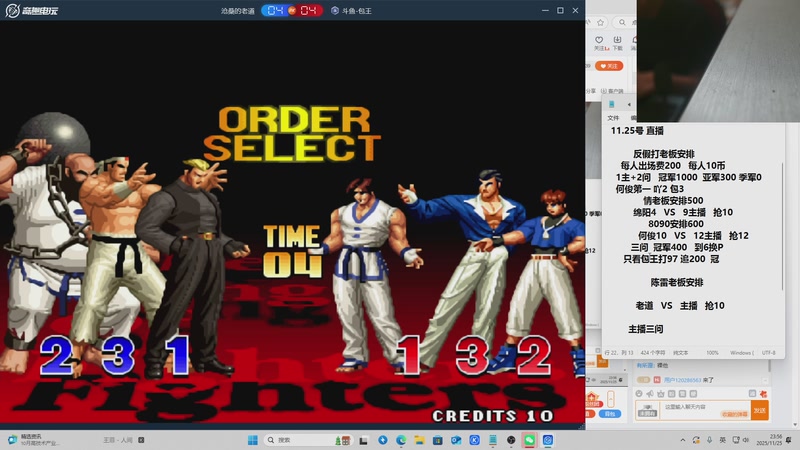This screenshot has height=450, width=800.
Task: Open File Explorer from the taskbar
Action: [419, 440]
